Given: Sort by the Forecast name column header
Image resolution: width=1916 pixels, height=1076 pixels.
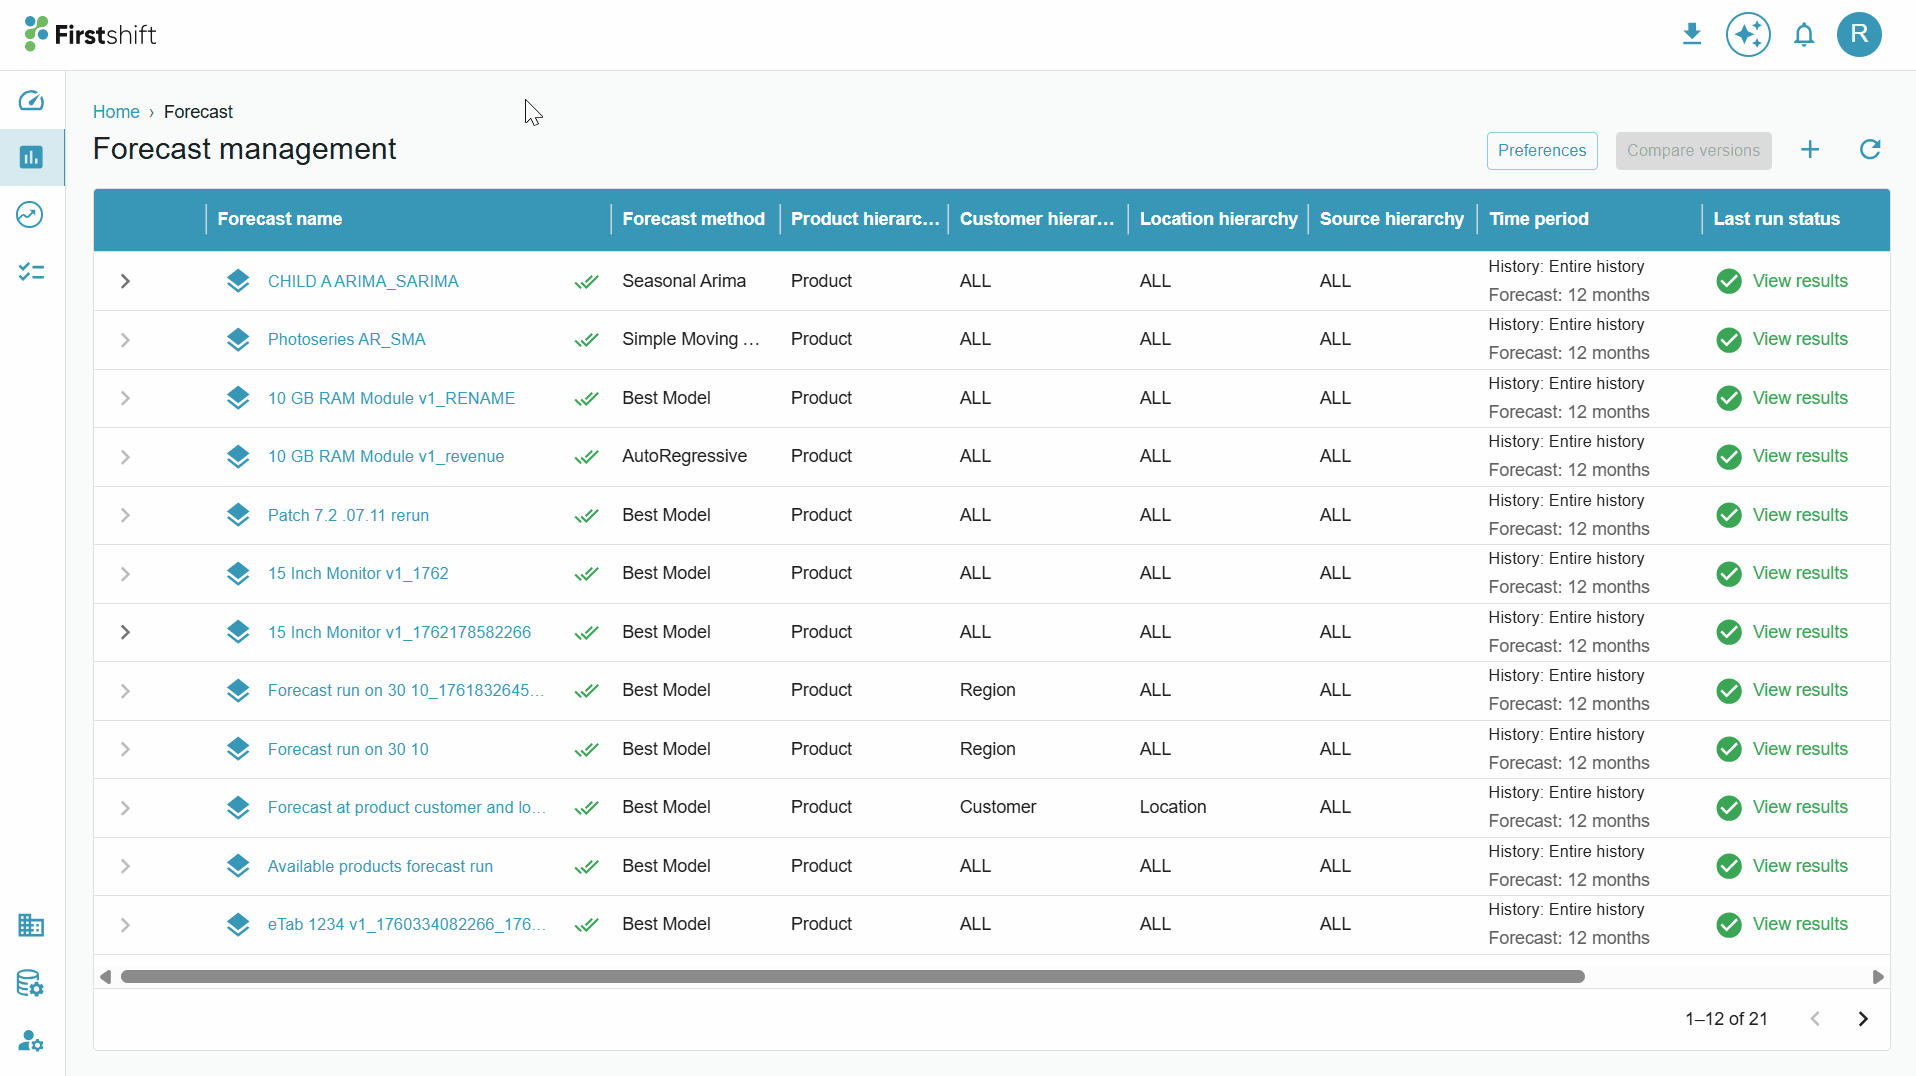Looking at the screenshot, I should coord(280,219).
